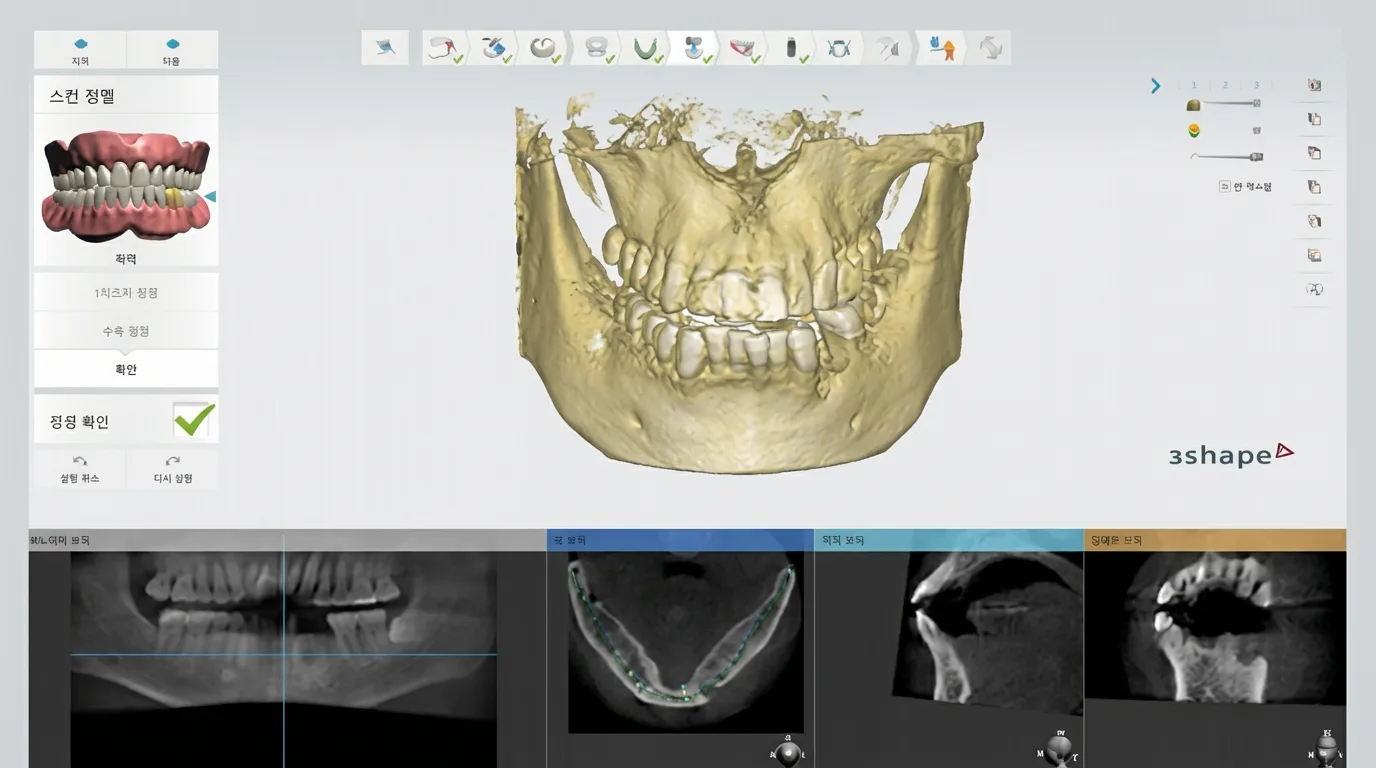Viewport: 1376px width, 768px height.
Task: Select the red denture workflow step icon
Action: pos(742,48)
